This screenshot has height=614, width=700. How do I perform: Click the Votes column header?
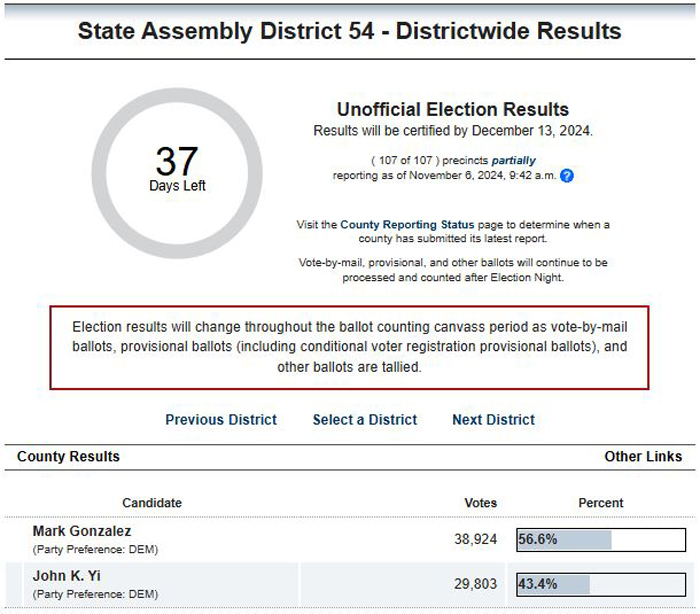480,503
